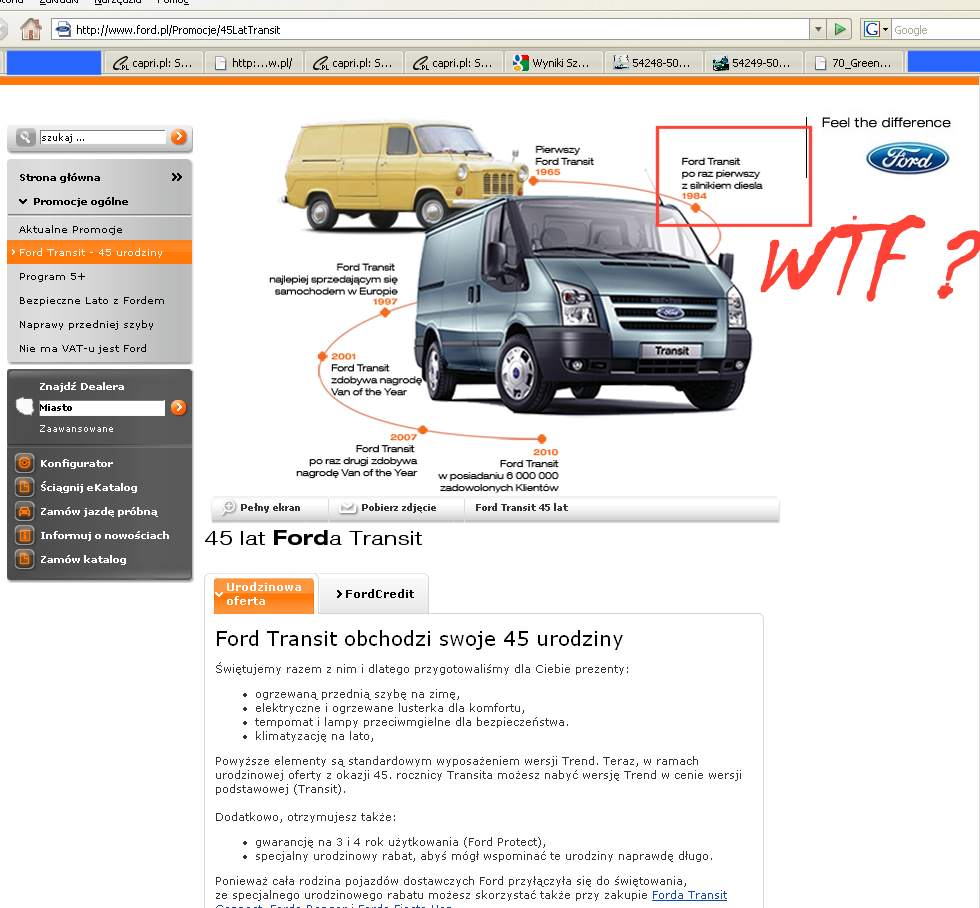The width and height of the screenshot is (980, 908).
Task: Click the orange arrow next to szukaj
Action: tap(179, 137)
